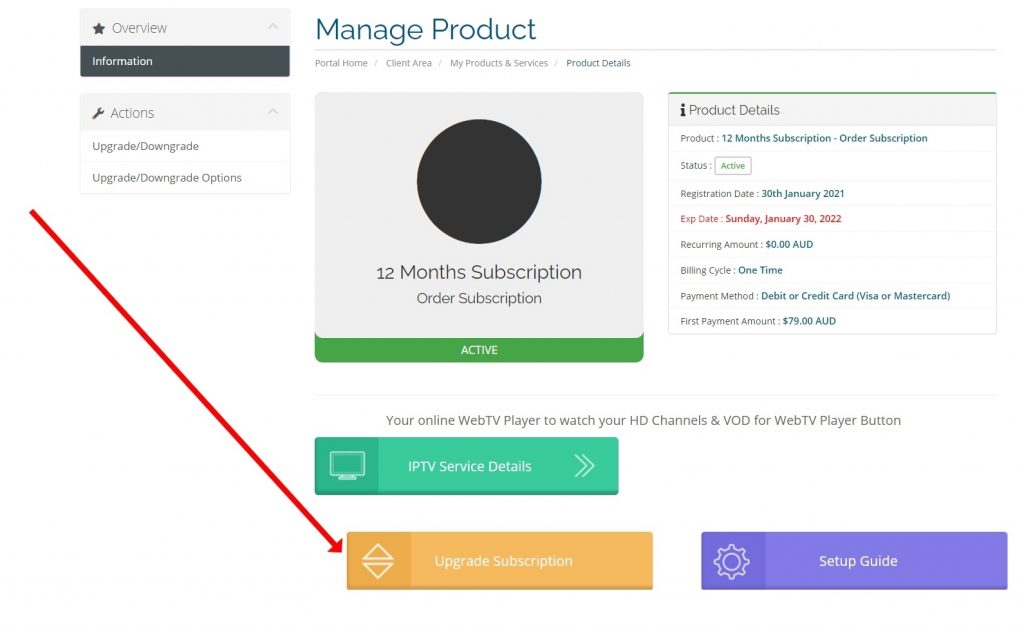
Task: Collapse the Overview sidebar panel
Action: [273, 28]
